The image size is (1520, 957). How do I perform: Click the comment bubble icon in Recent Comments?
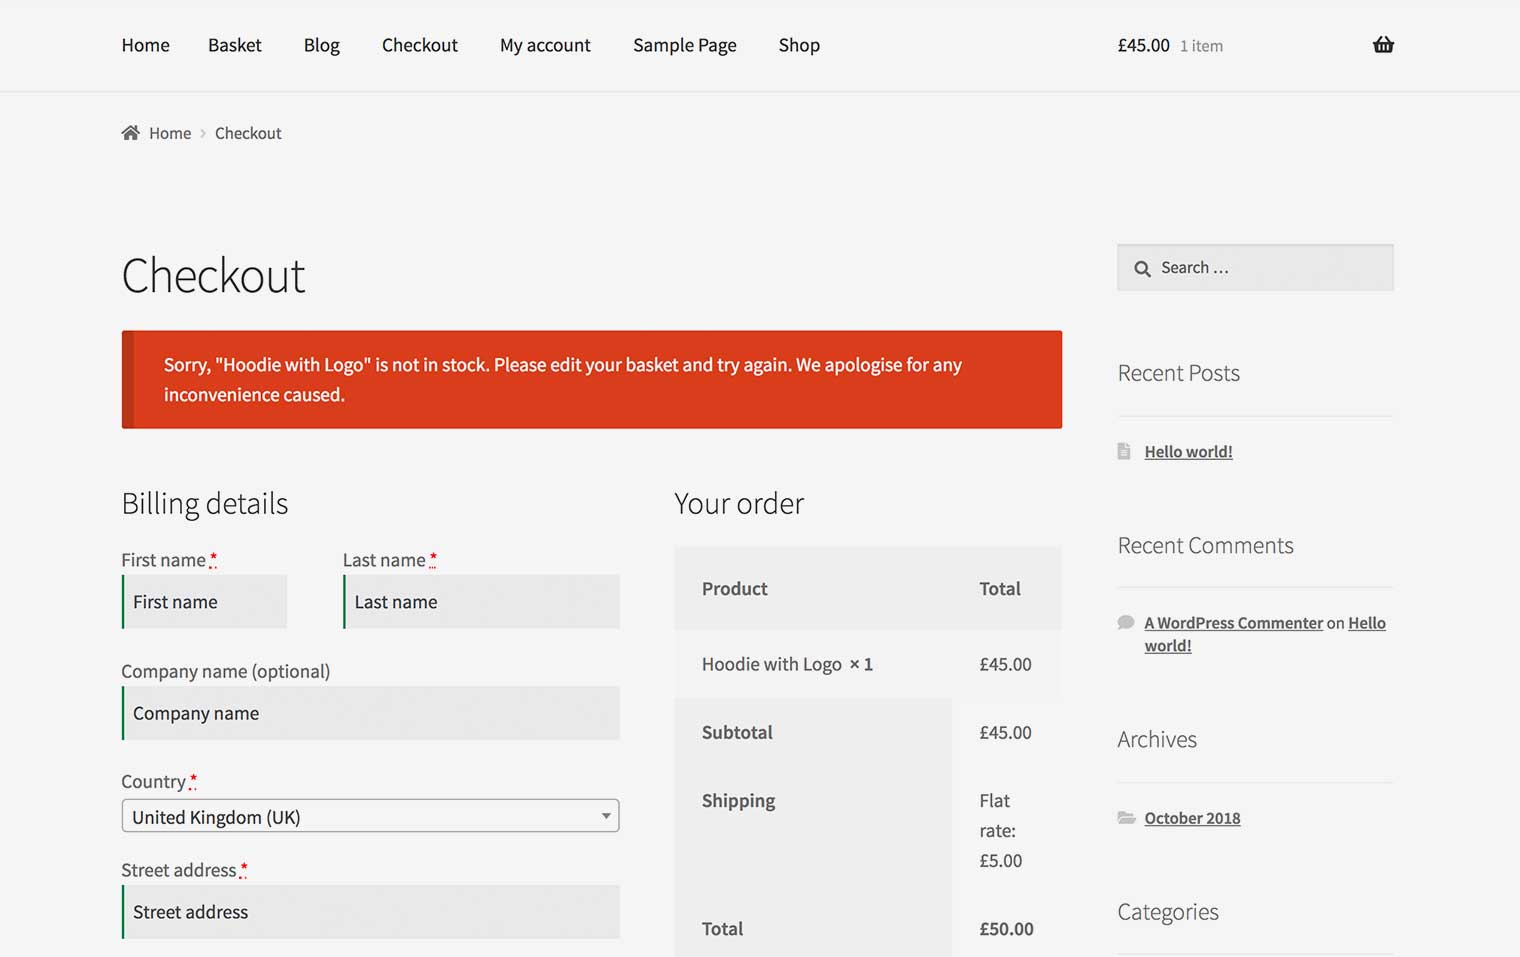1126,622
